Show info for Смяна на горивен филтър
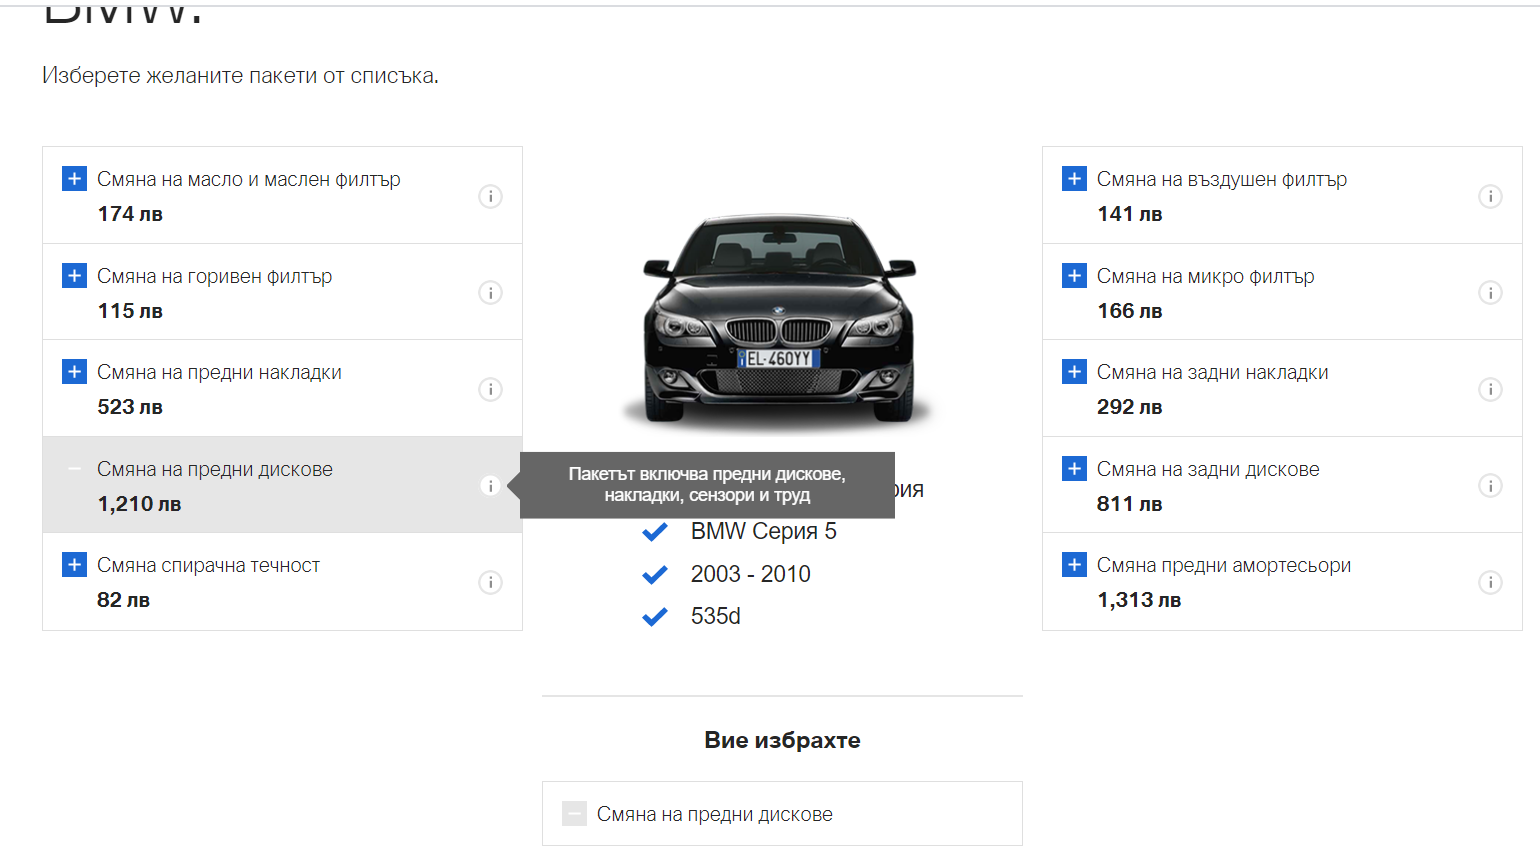The width and height of the screenshot is (1540, 866). click(x=490, y=292)
